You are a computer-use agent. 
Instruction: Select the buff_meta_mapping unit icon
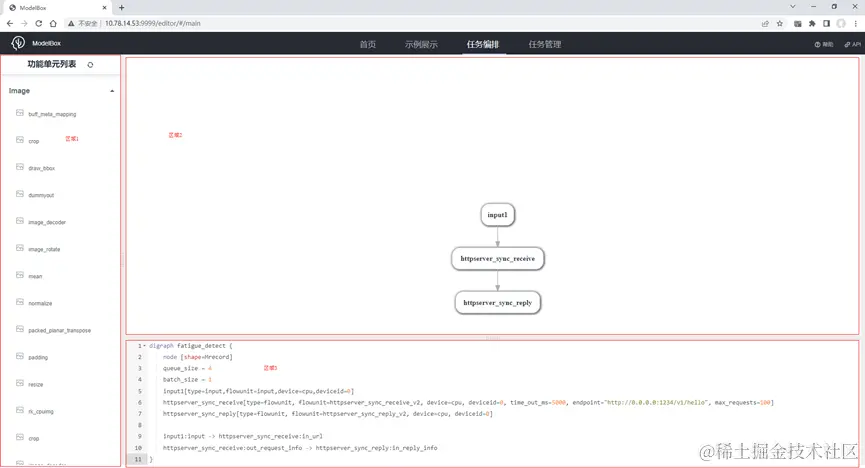pyautogui.click(x=20, y=113)
